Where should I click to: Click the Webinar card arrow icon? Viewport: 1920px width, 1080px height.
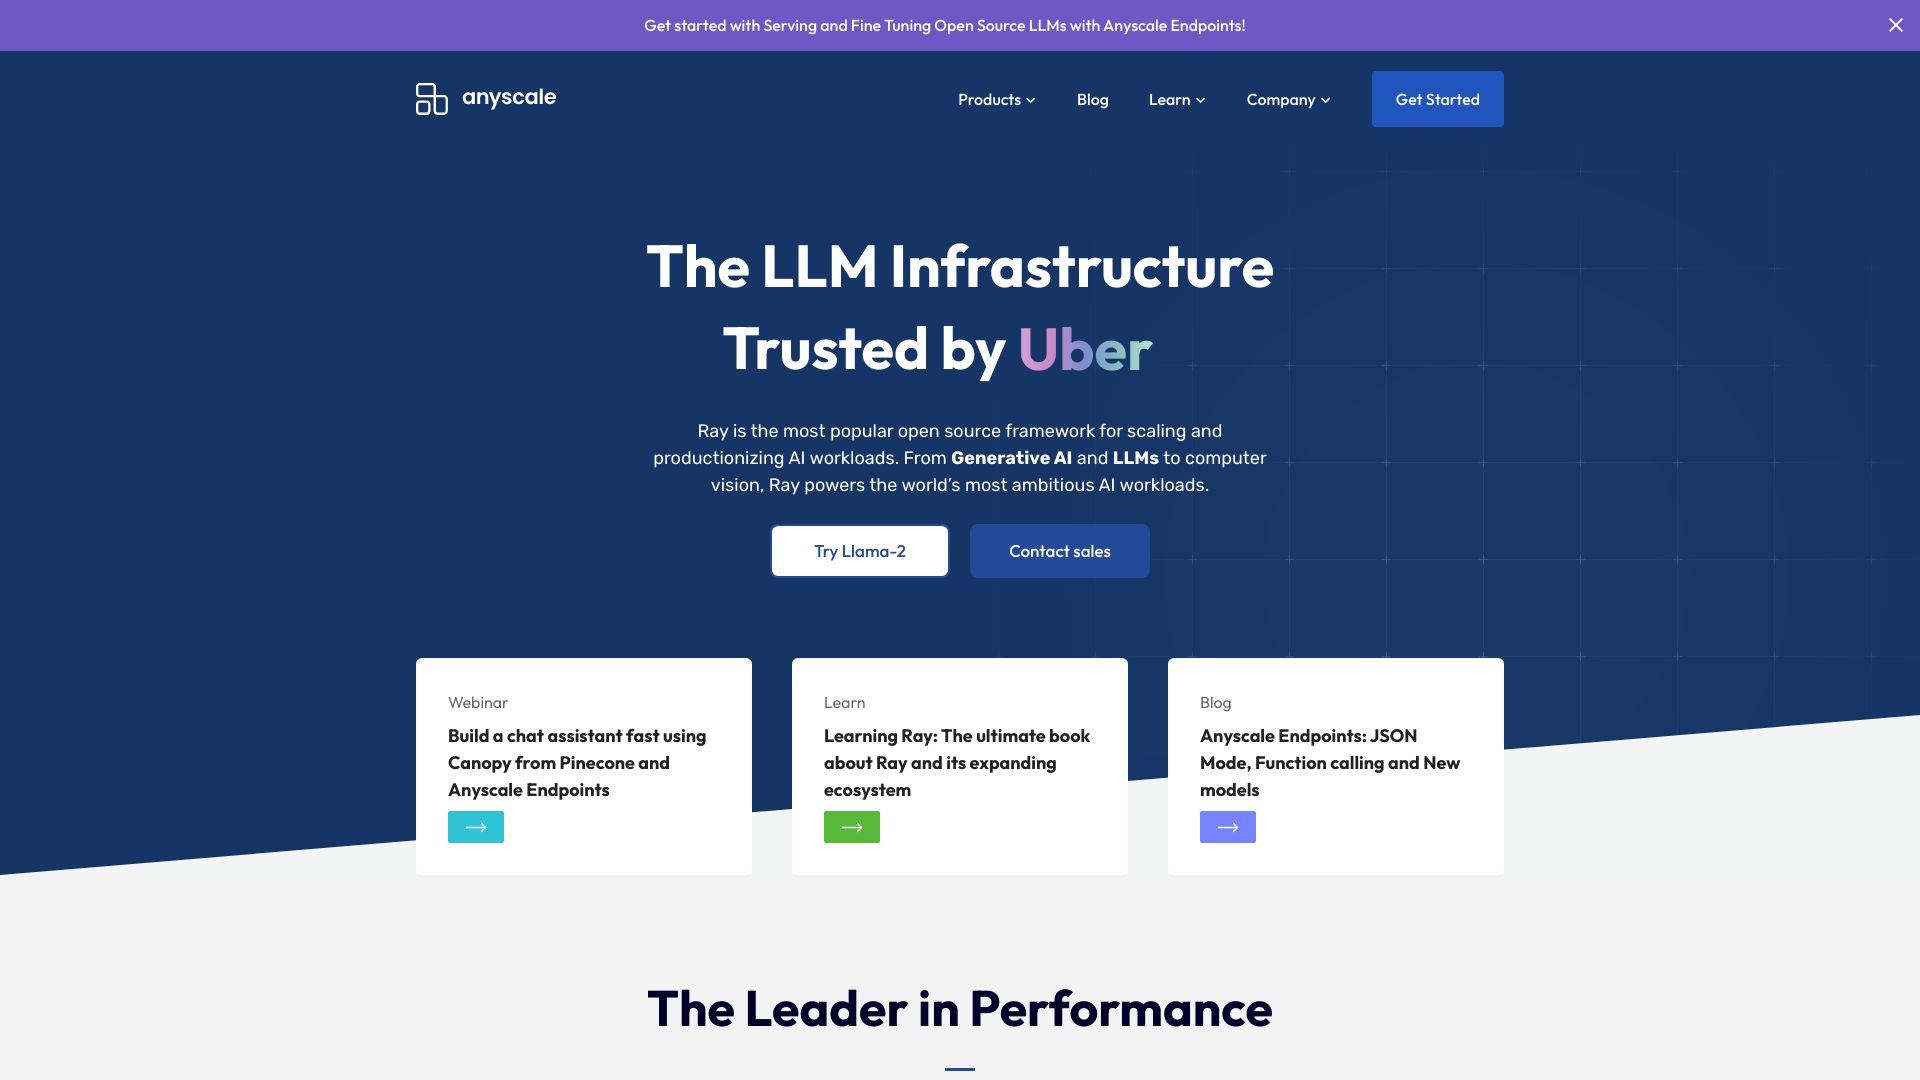(x=476, y=827)
